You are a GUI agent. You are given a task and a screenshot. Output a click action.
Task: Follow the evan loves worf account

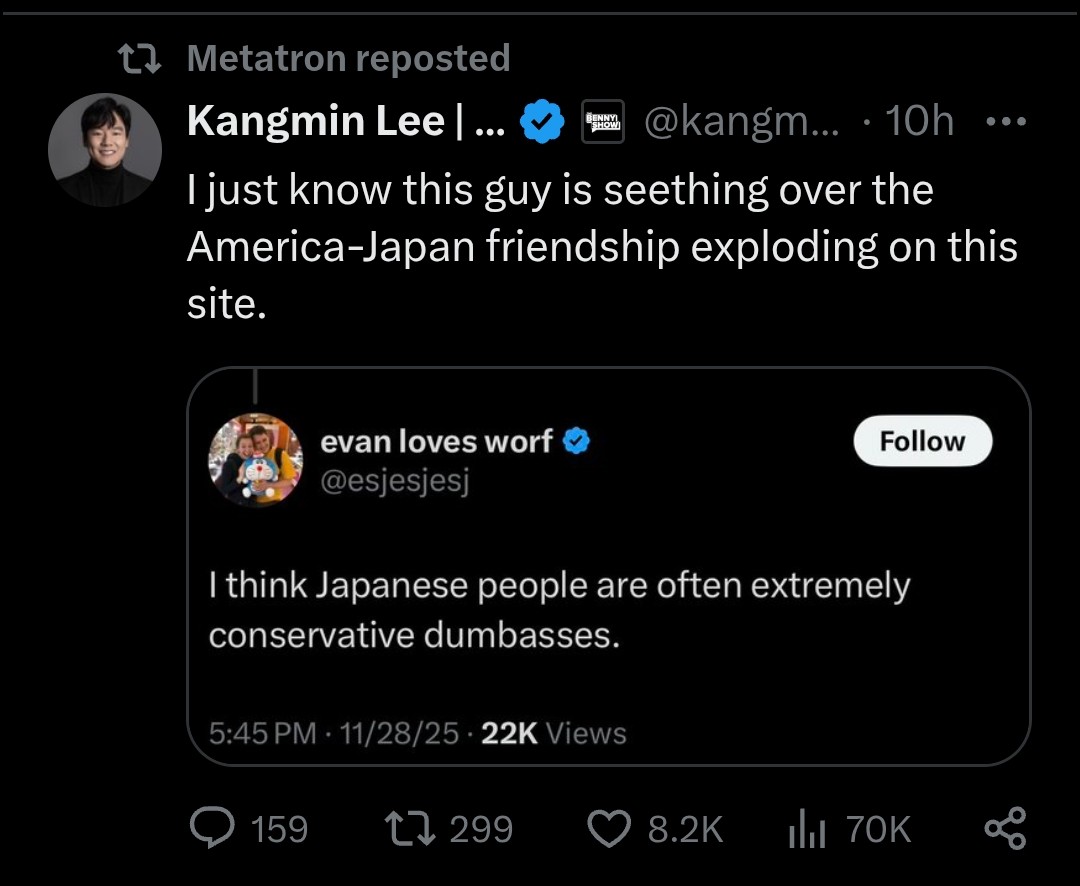click(x=922, y=442)
